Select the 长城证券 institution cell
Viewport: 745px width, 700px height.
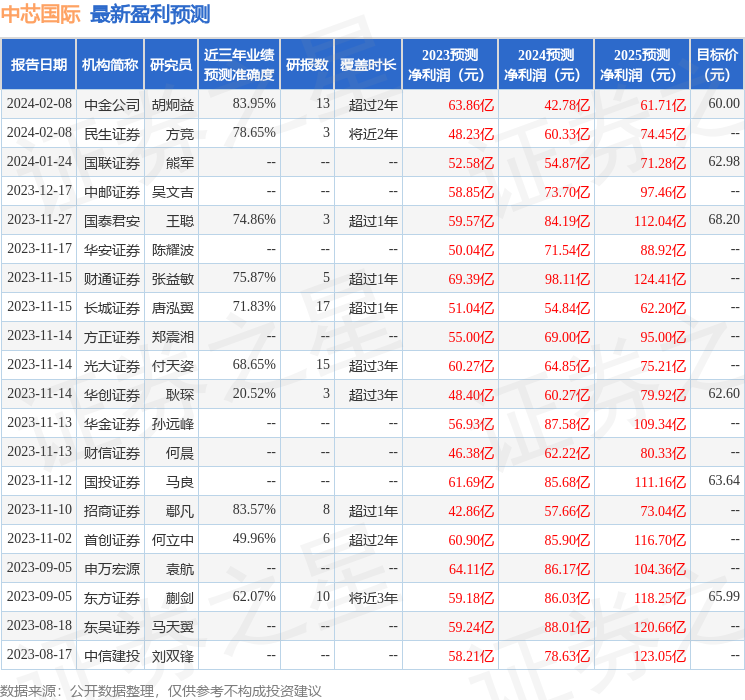click(112, 308)
